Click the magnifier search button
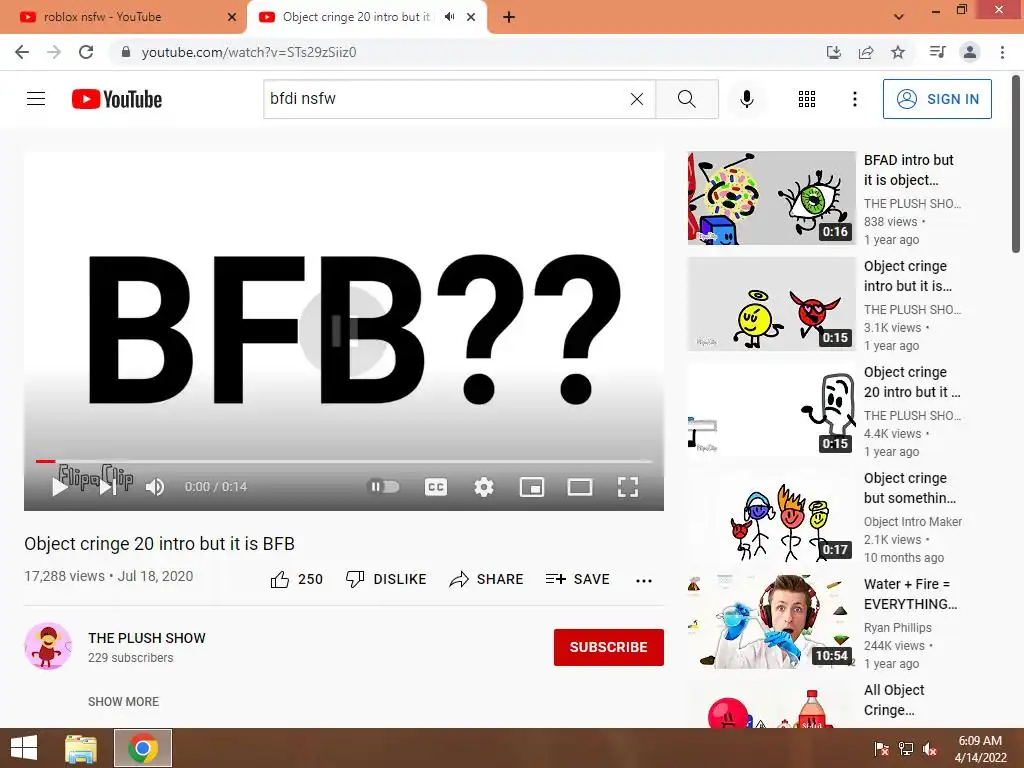This screenshot has width=1024, height=768. click(x=686, y=99)
